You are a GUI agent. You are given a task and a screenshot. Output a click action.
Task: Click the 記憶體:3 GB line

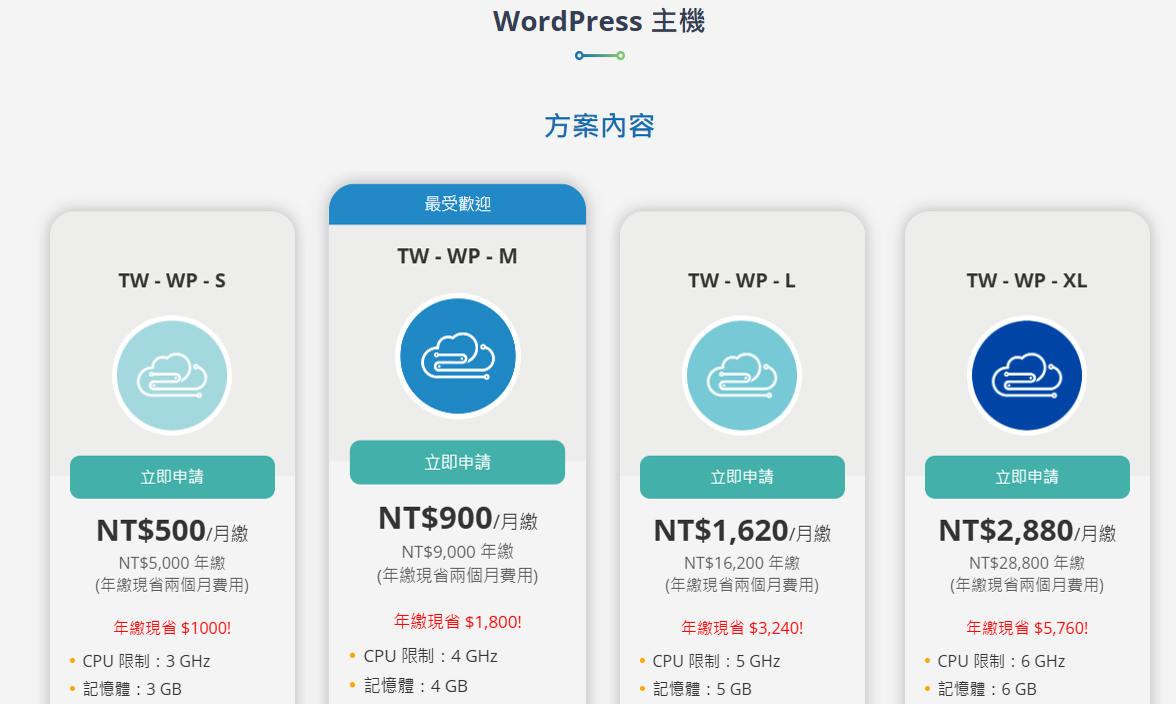pos(132,689)
